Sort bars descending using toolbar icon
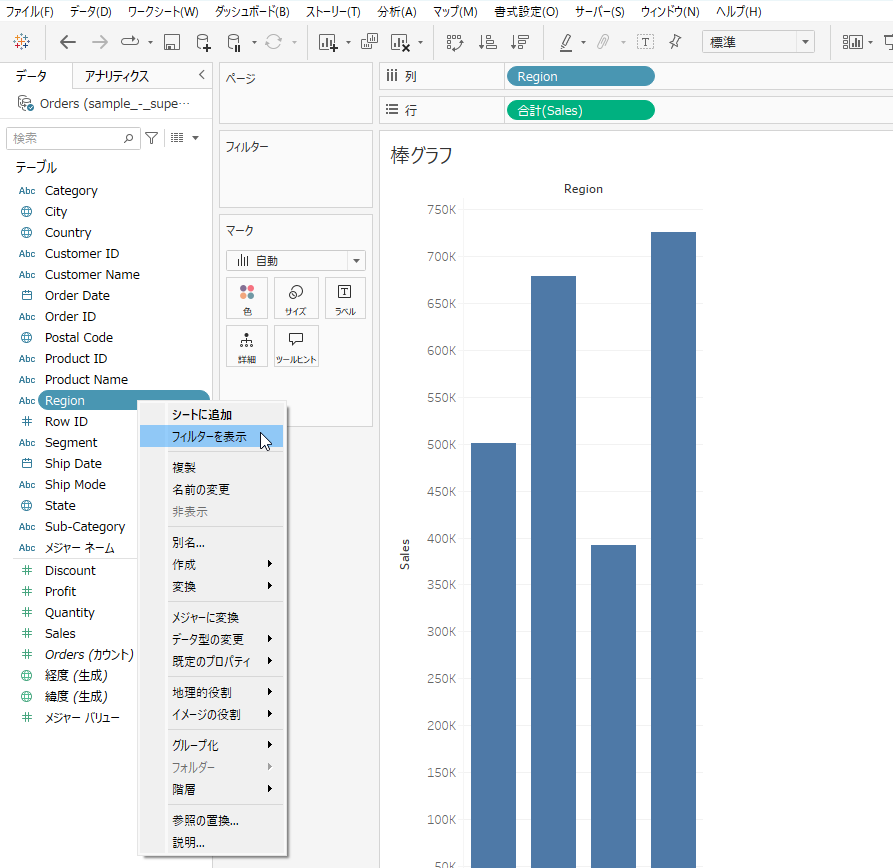The height and width of the screenshot is (868, 893). (519, 42)
